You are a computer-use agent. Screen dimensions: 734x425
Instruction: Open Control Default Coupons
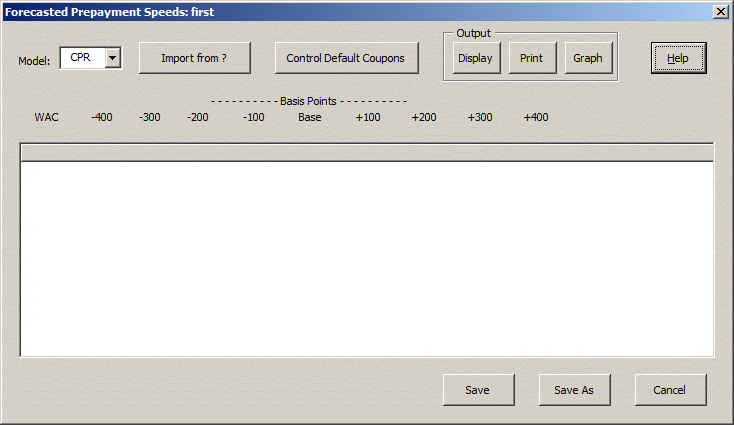pyautogui.click(x=345, y=58)
